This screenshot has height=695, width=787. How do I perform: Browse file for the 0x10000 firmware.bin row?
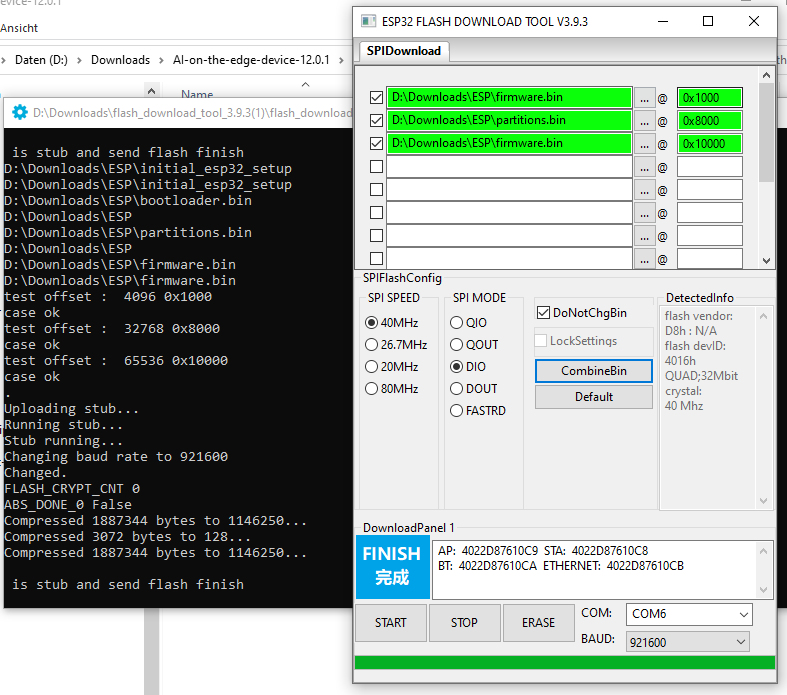644,144
